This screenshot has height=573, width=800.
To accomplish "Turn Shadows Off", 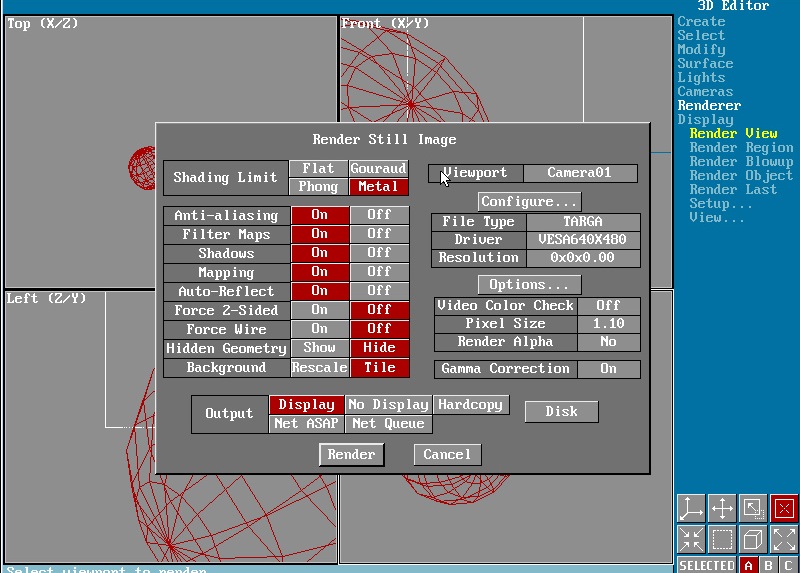I will click(x=380, y=253).
